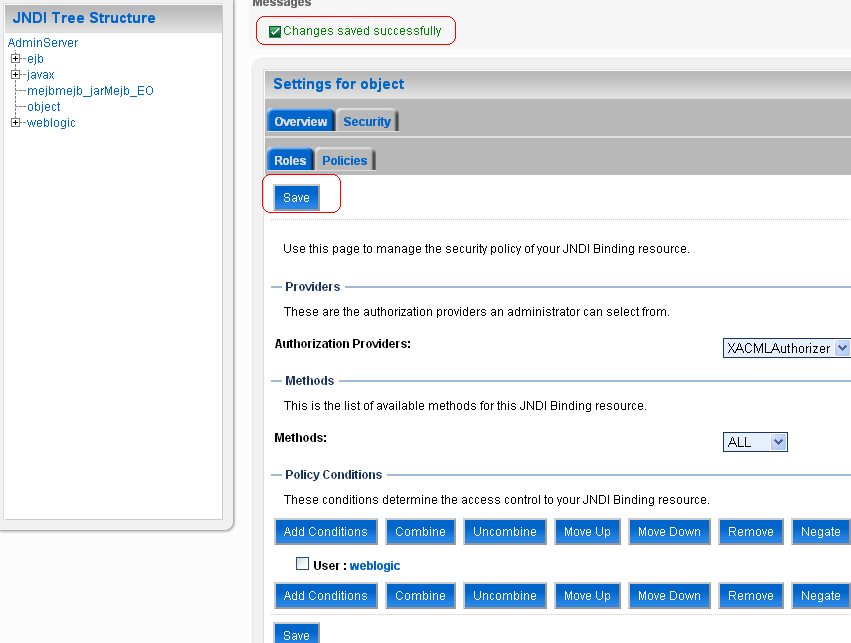The width and height of the screenshot is (851, 643).
Task: Click the Move Up button
Action: pyautogui.click(x=587, y=531)
